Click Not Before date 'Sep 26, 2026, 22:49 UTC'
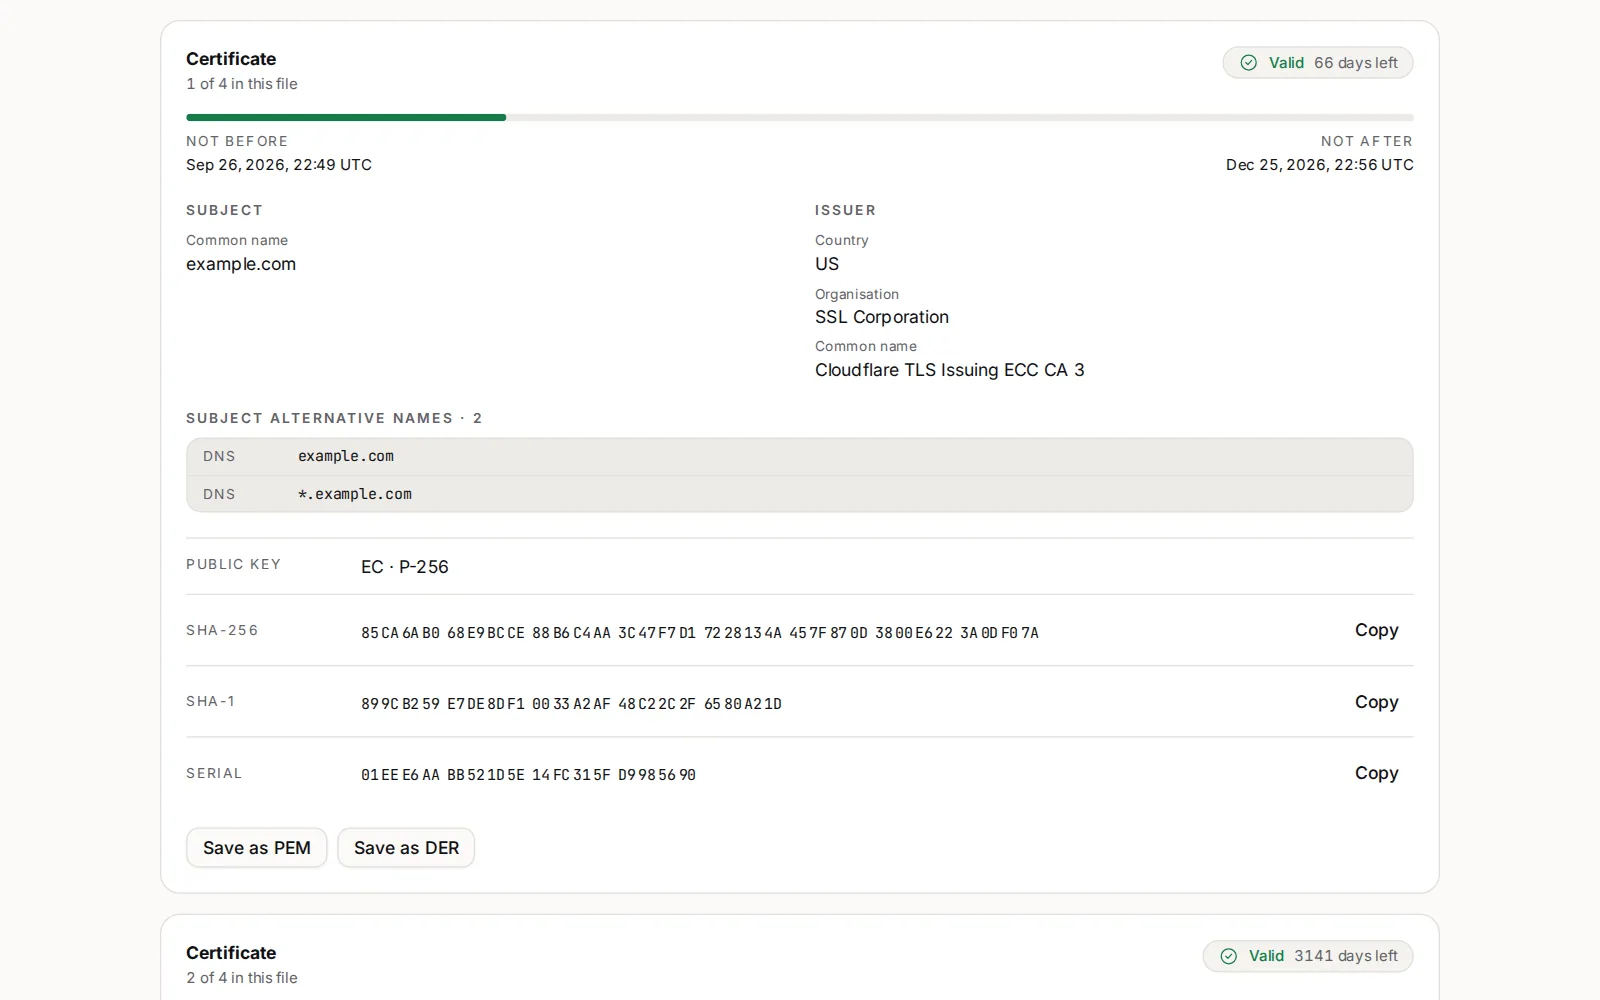This screenshot has height=1000, width=1600. click(279, 165)
